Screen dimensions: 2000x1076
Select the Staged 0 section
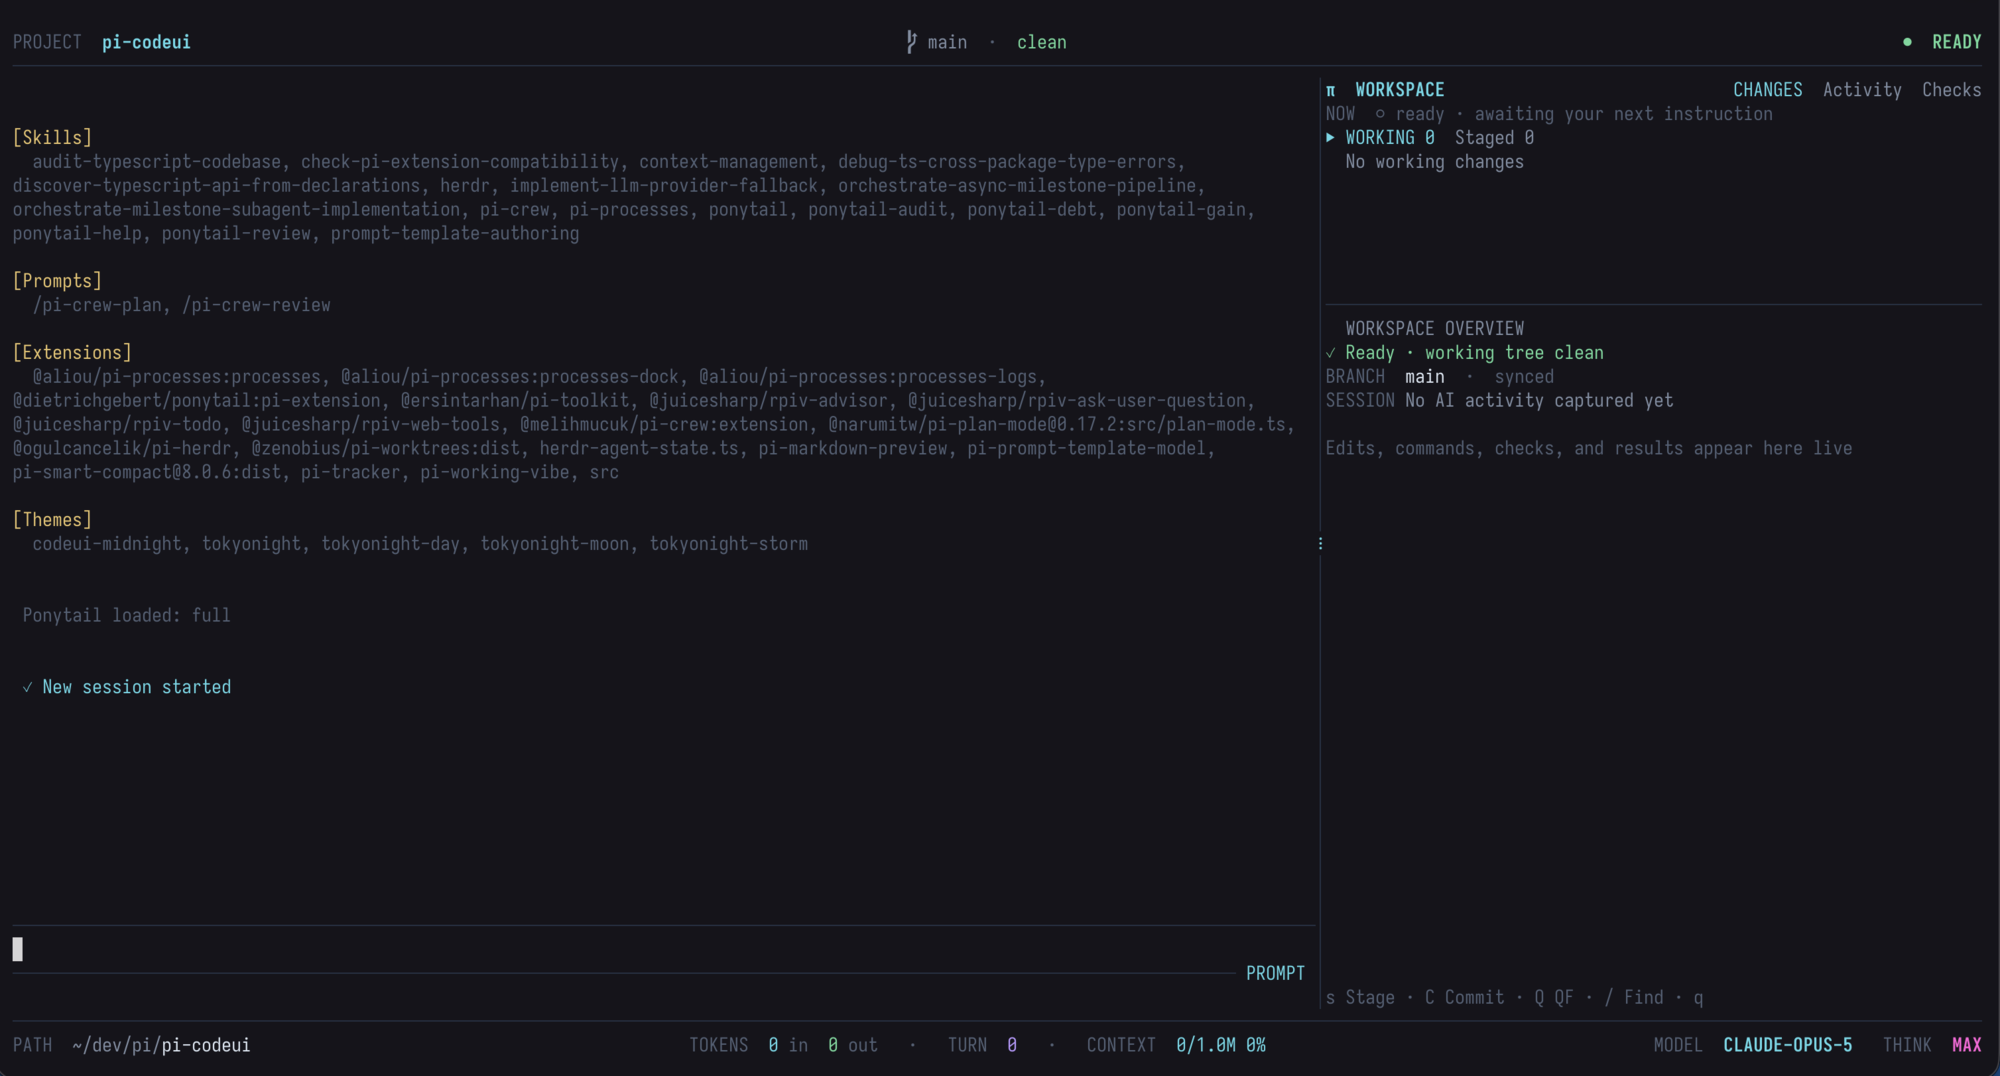1494,138
